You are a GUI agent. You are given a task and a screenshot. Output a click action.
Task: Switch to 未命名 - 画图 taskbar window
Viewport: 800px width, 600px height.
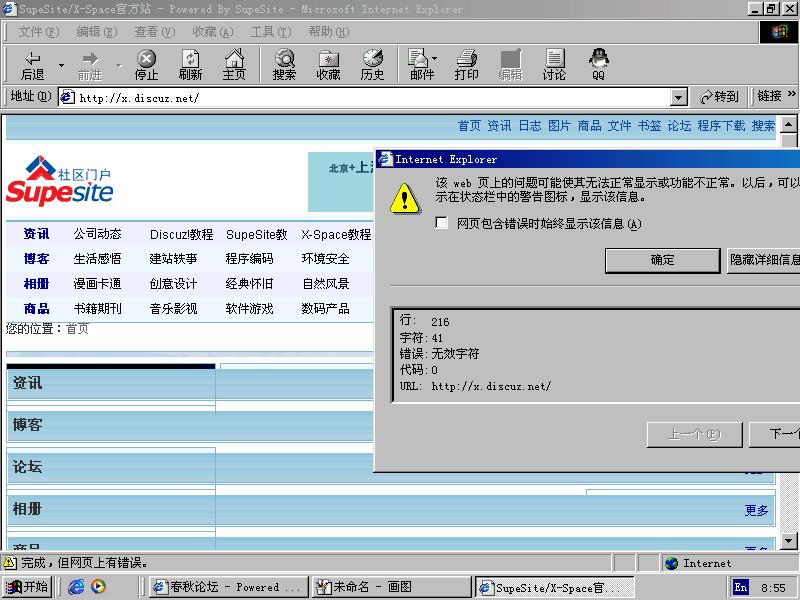pyautogui.click(x=391, y=587)
